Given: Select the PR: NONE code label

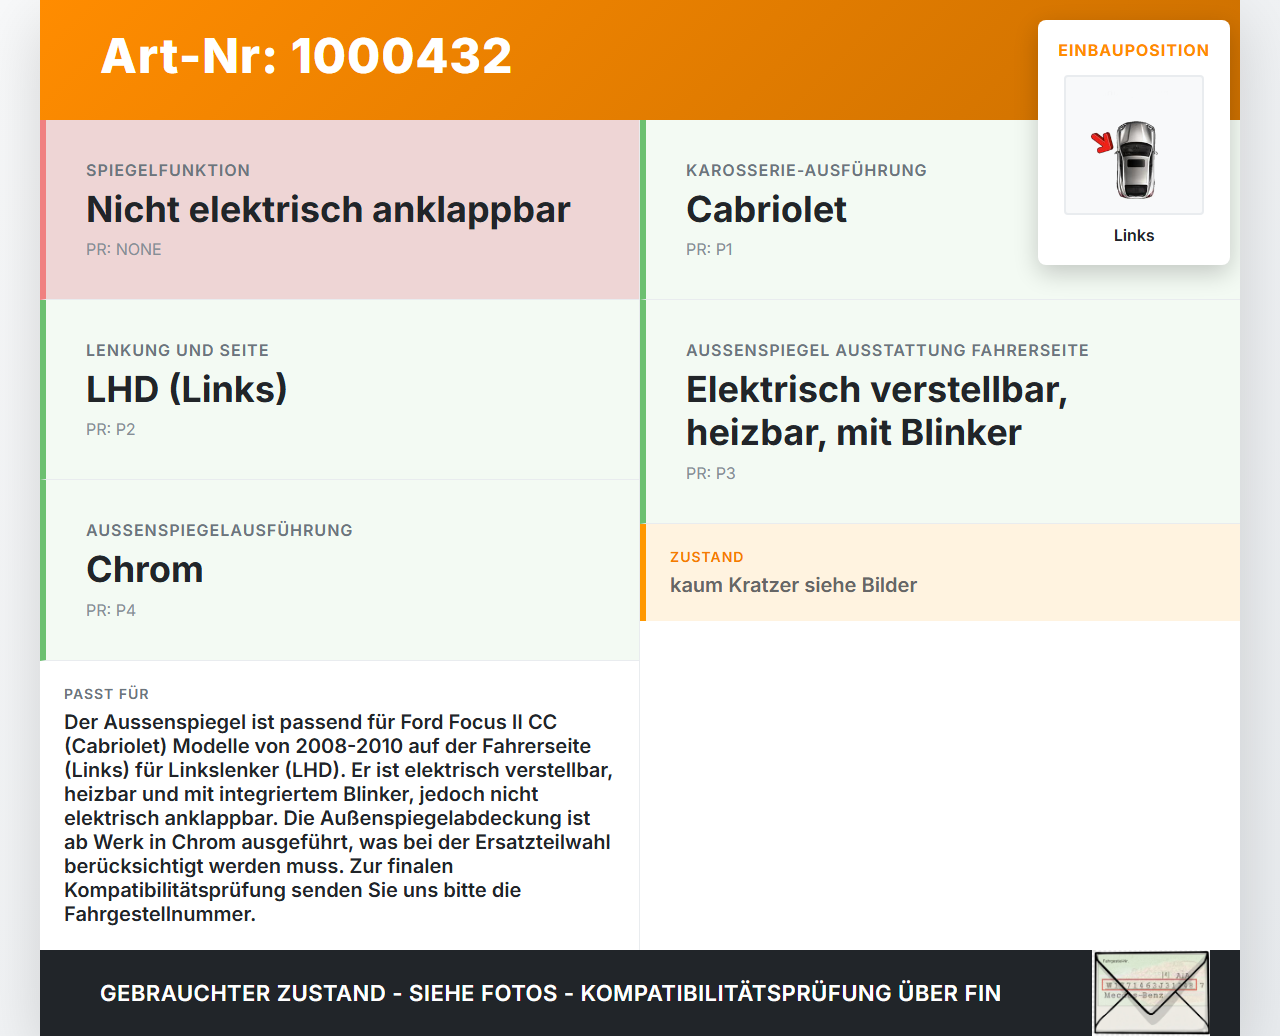Looking at the screenshot, I should coord(124,249).
